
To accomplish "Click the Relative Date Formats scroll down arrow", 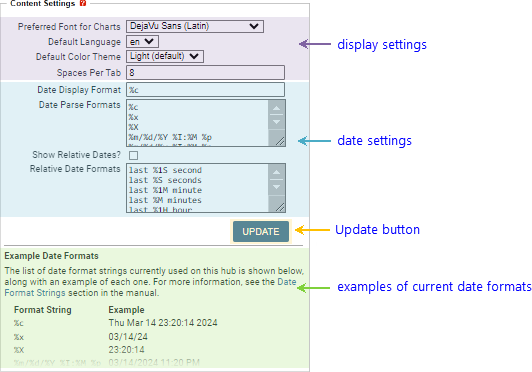I will click(x=277, y=187).
